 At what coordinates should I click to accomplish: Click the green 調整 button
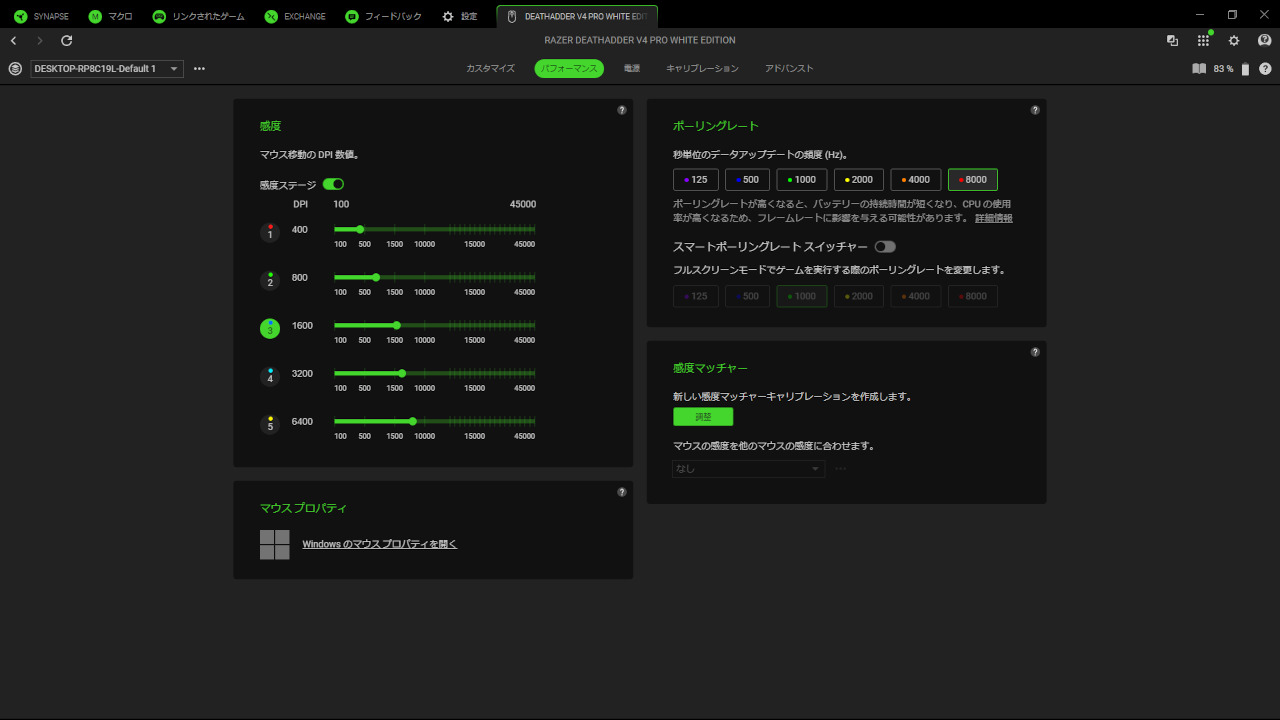pyautogui.click(x=703, y=417)
